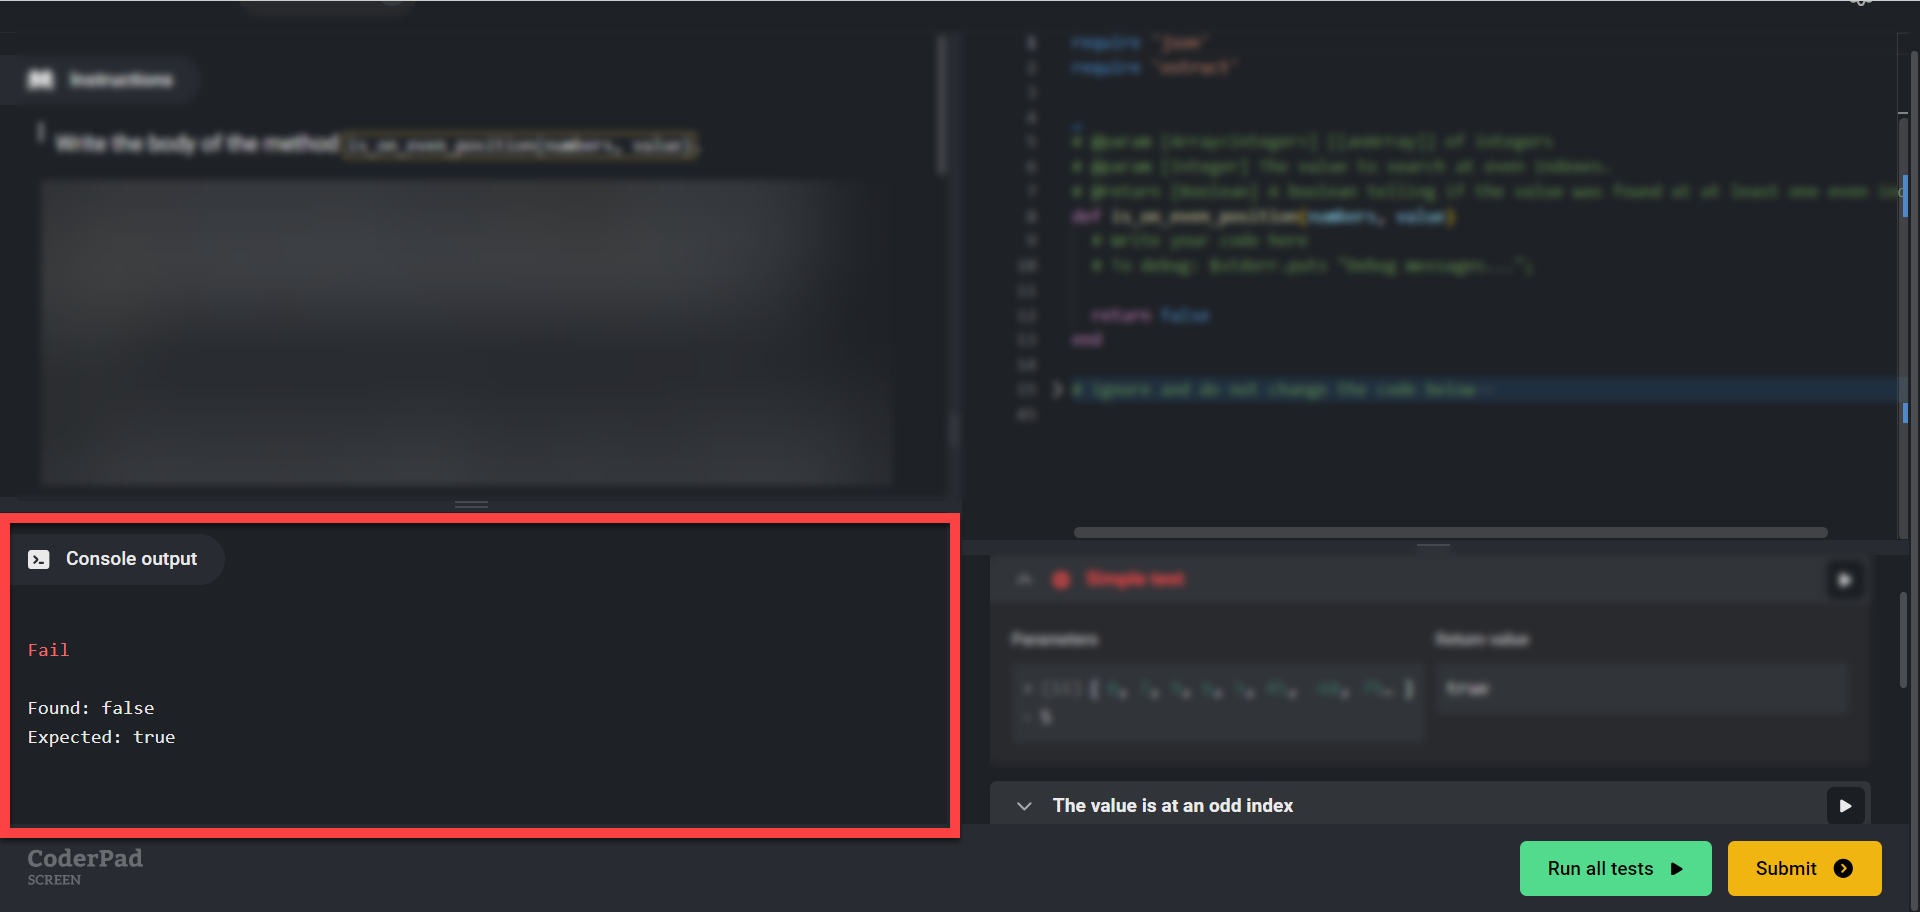Click the Return value field
Screen dimensions: 1920x912
tap(1640, 689)
